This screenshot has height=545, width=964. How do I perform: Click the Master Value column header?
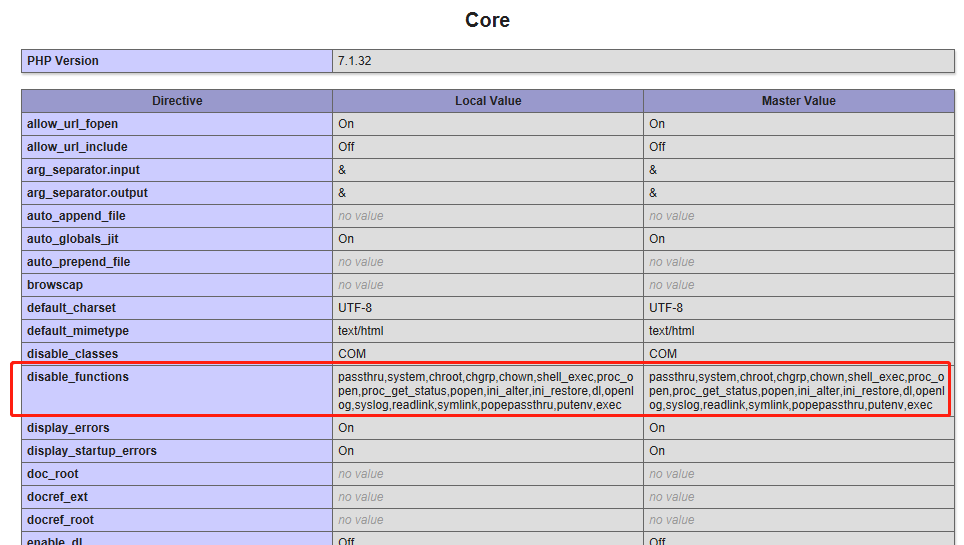tap(799, 101)
